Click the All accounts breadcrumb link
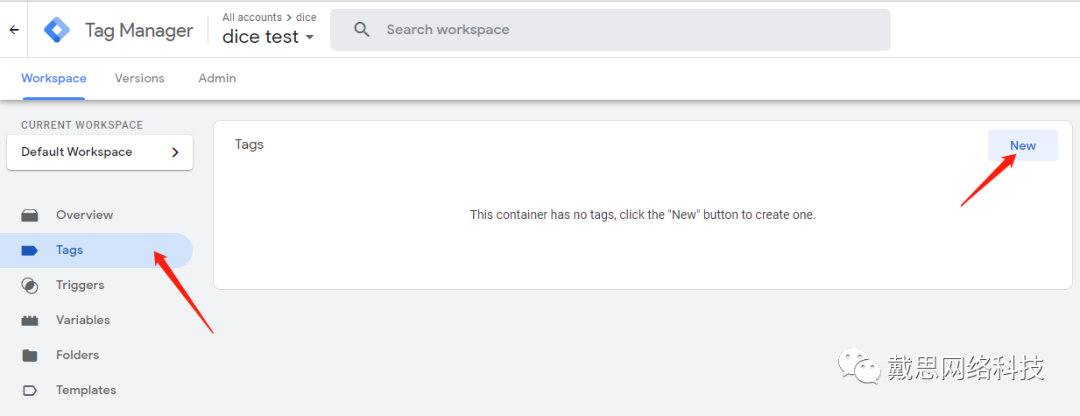Image resolution: width=1080 pixels, height=416 pixels. point(252,17)
